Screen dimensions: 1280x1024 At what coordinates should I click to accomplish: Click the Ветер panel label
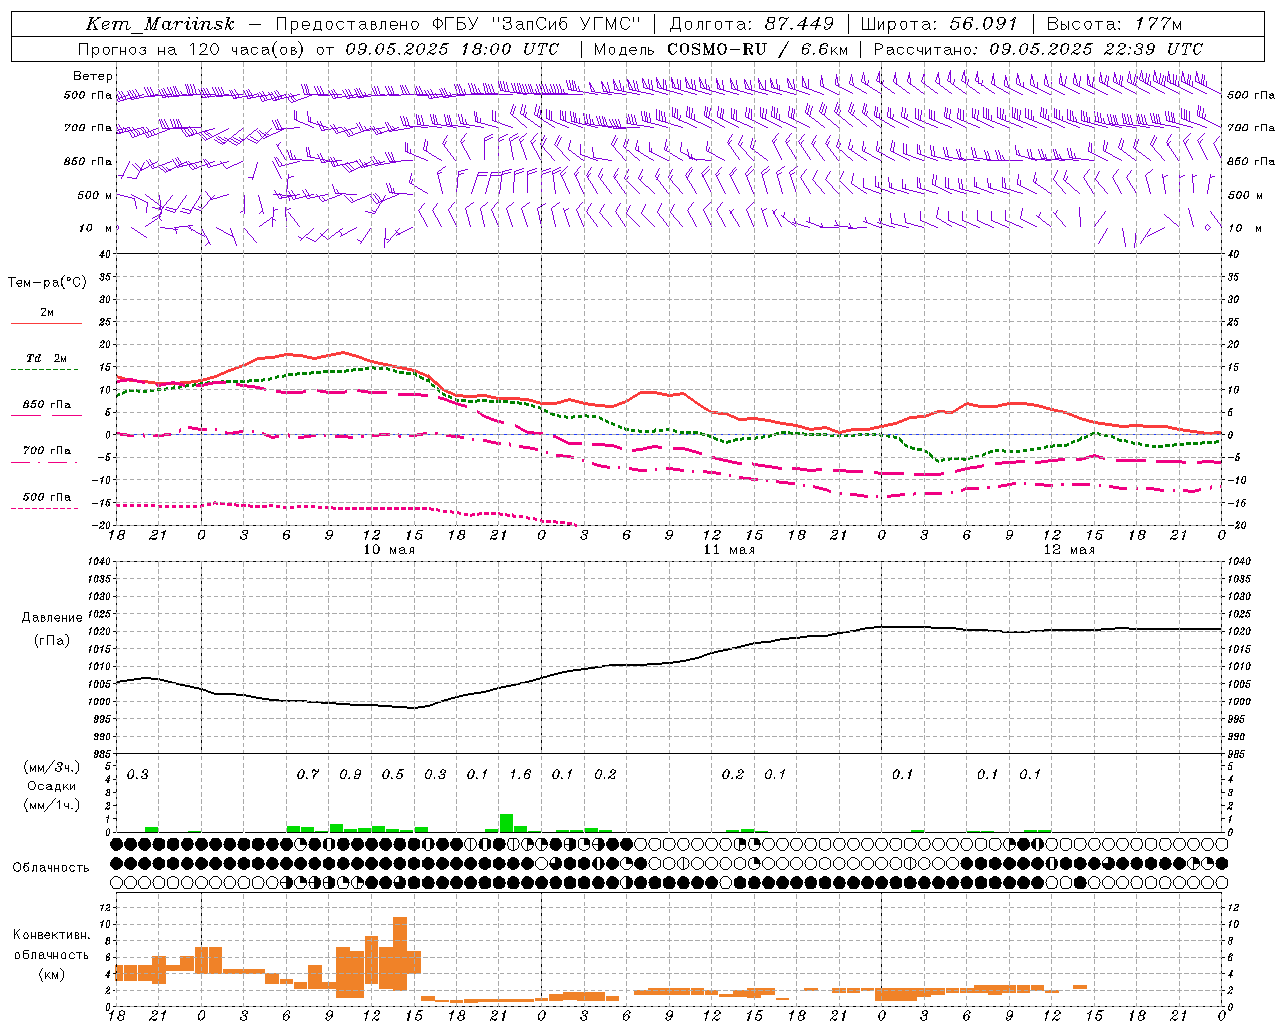coord(93,76)
